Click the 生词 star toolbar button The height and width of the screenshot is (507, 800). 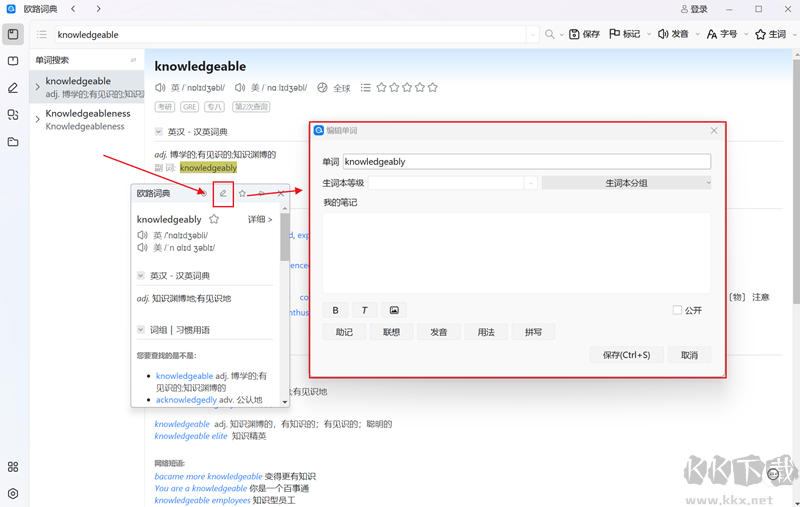(x=770, y=34)
